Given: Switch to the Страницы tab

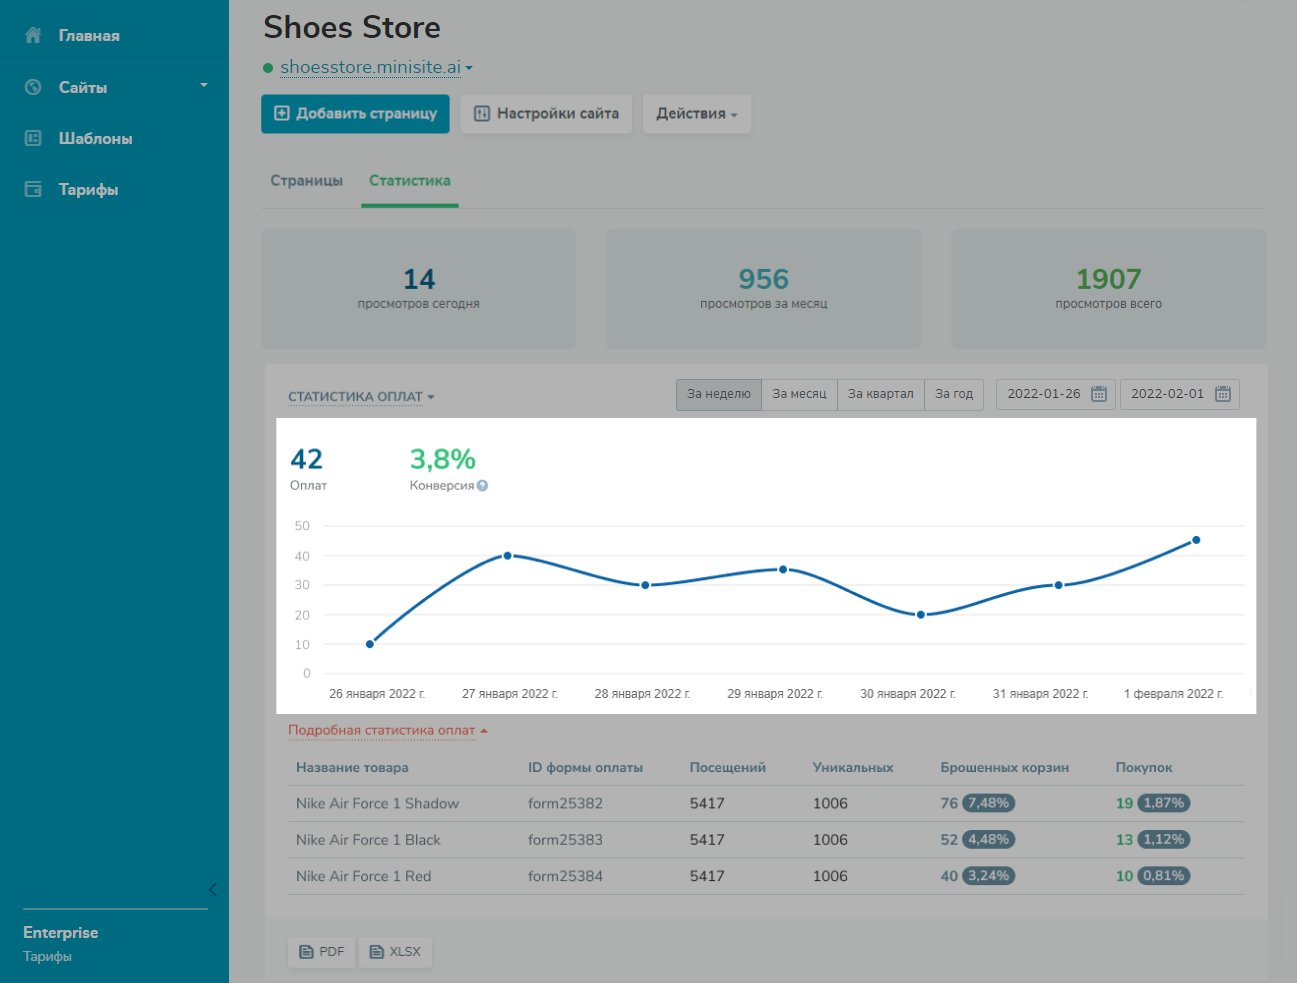Looking at the screenshot, I should point(306,181).
